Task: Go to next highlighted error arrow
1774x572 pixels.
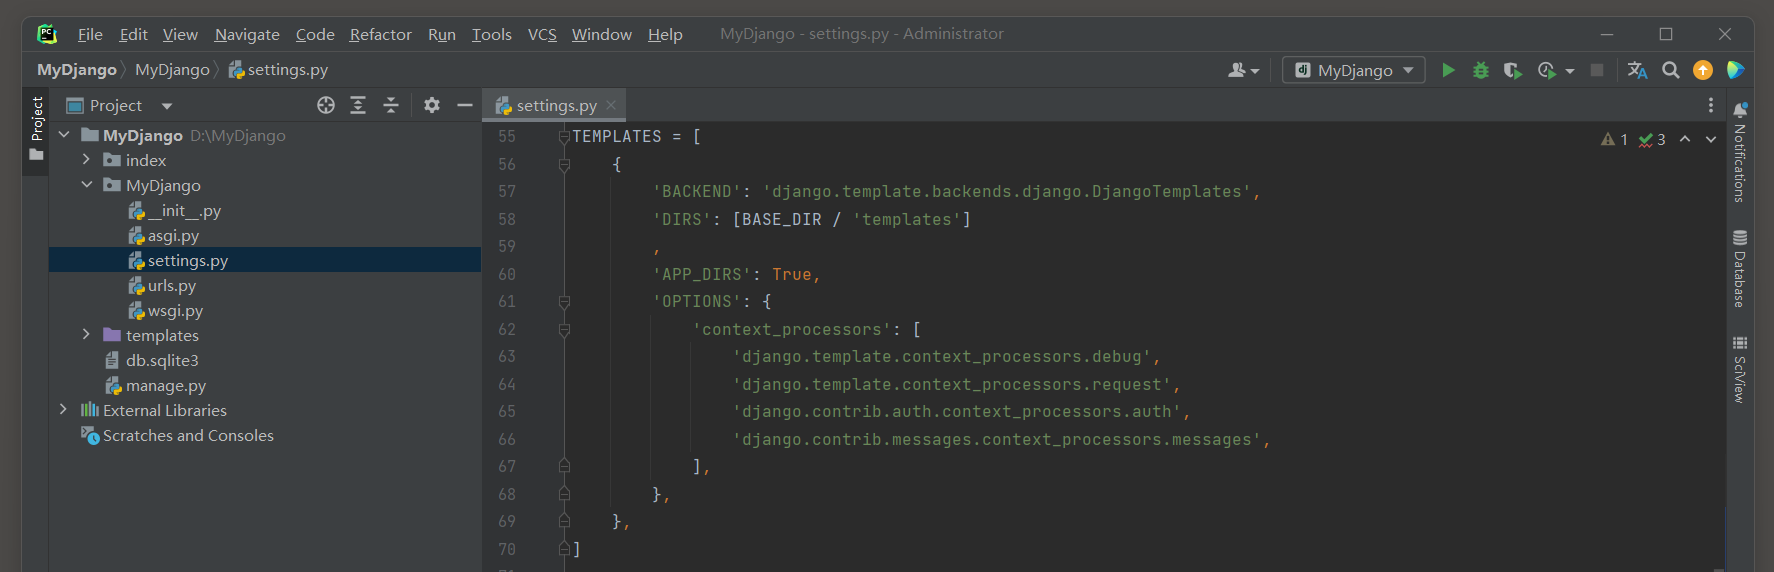Action: click(x=1711, y=139)
